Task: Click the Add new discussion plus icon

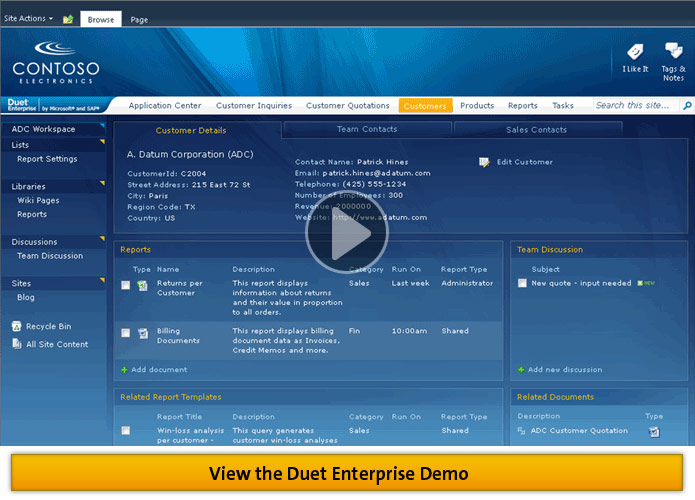Action: click(521, 370)
